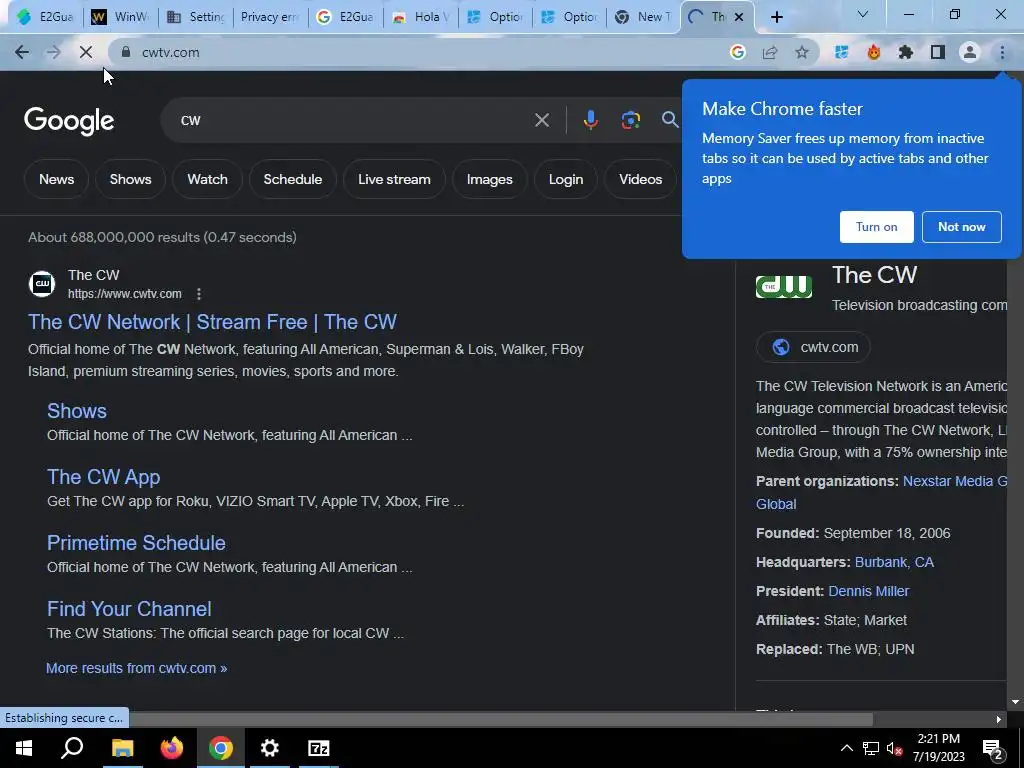Image resolution: width=1024 pixels, height=768 pixels.
Task: Bookmark this tab with the star
Action: click(802, 52)
